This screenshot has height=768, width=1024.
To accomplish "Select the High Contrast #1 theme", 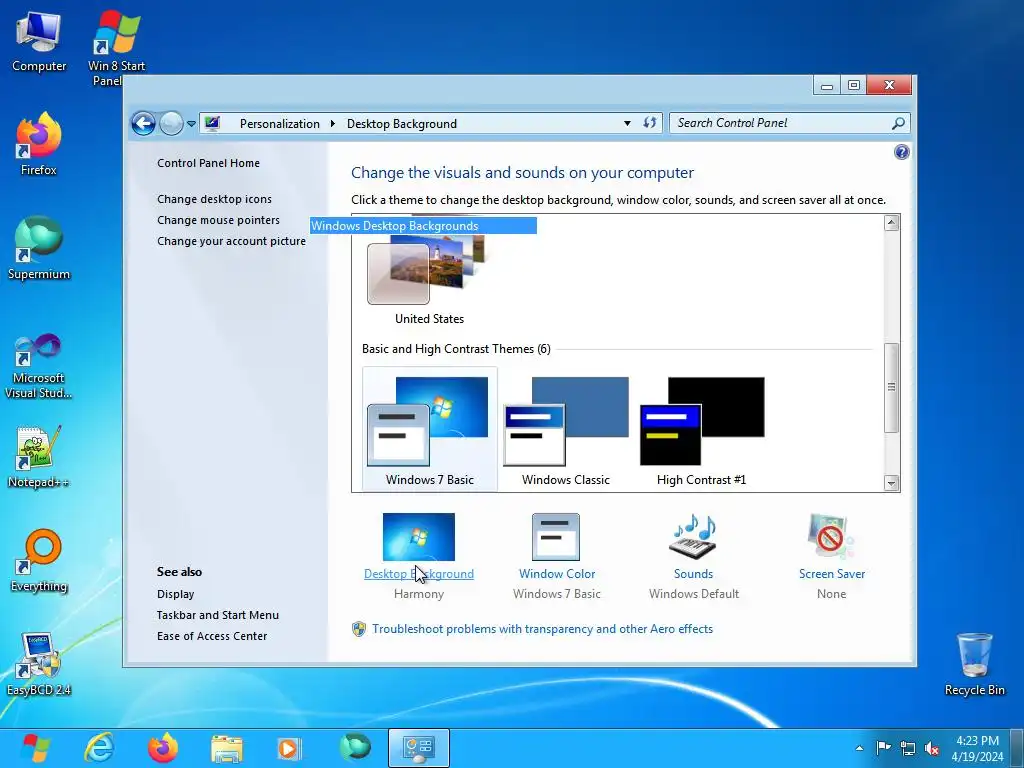I will point(701,431).
